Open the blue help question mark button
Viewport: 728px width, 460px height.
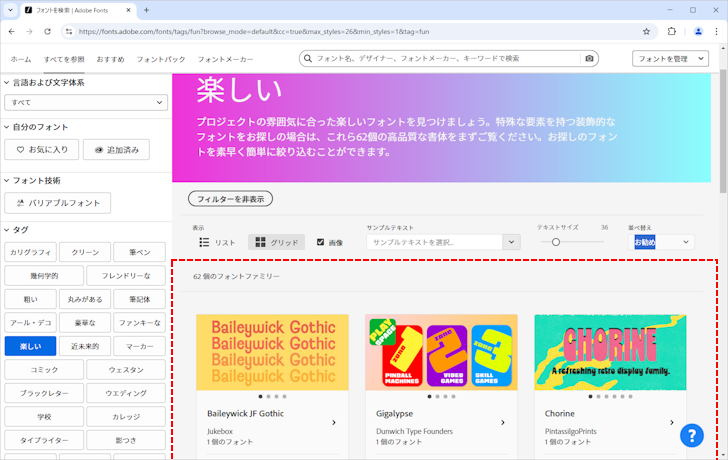(692, 435)
